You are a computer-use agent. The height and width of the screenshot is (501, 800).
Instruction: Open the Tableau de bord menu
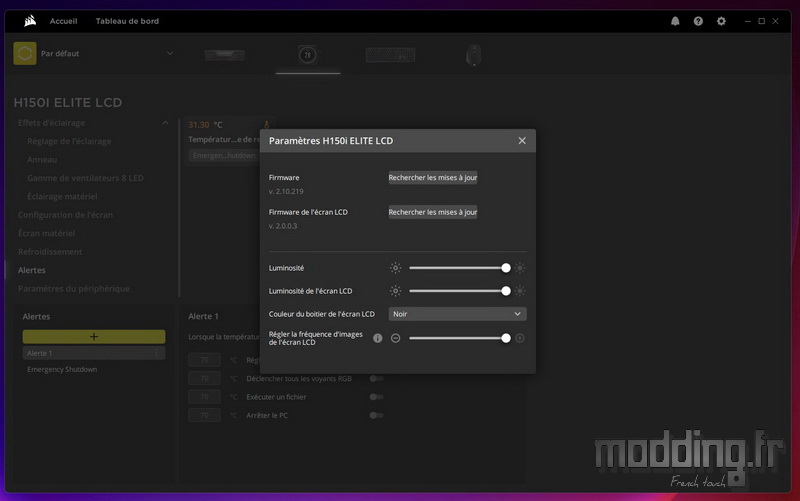tap(127, 21)
